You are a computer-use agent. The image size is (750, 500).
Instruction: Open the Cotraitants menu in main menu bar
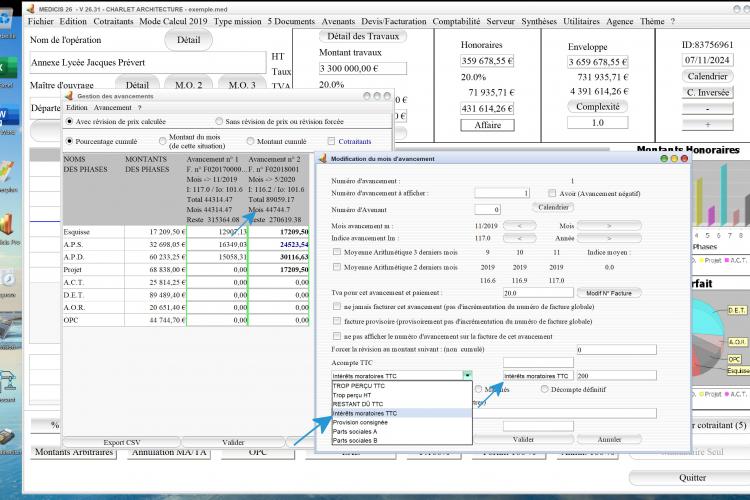coord(113,22)
